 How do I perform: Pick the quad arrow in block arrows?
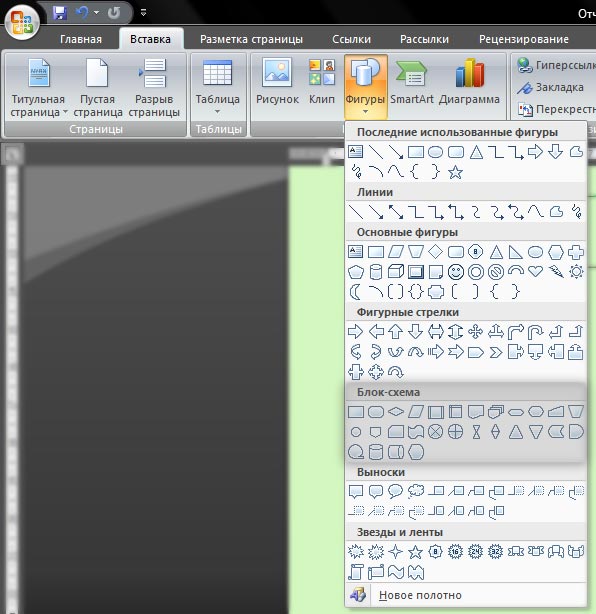pos(475,332)
